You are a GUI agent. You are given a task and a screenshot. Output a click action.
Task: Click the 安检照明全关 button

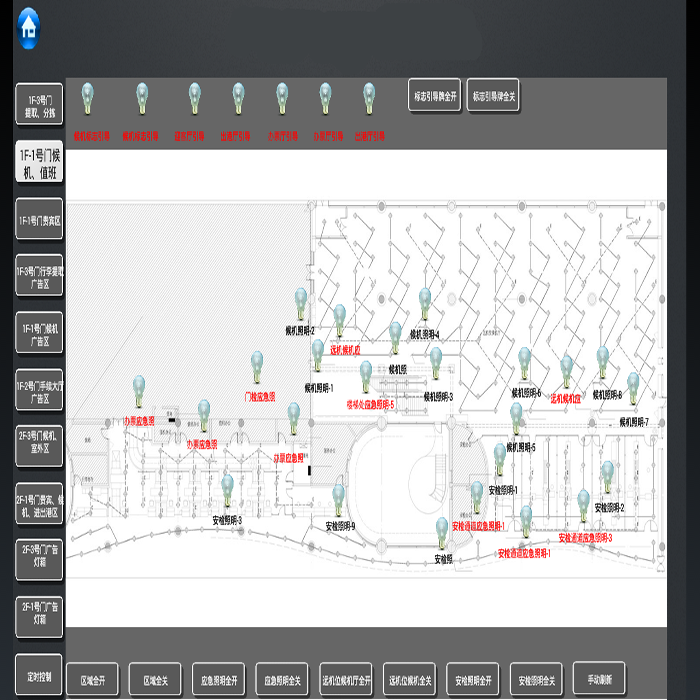(536, 679)
